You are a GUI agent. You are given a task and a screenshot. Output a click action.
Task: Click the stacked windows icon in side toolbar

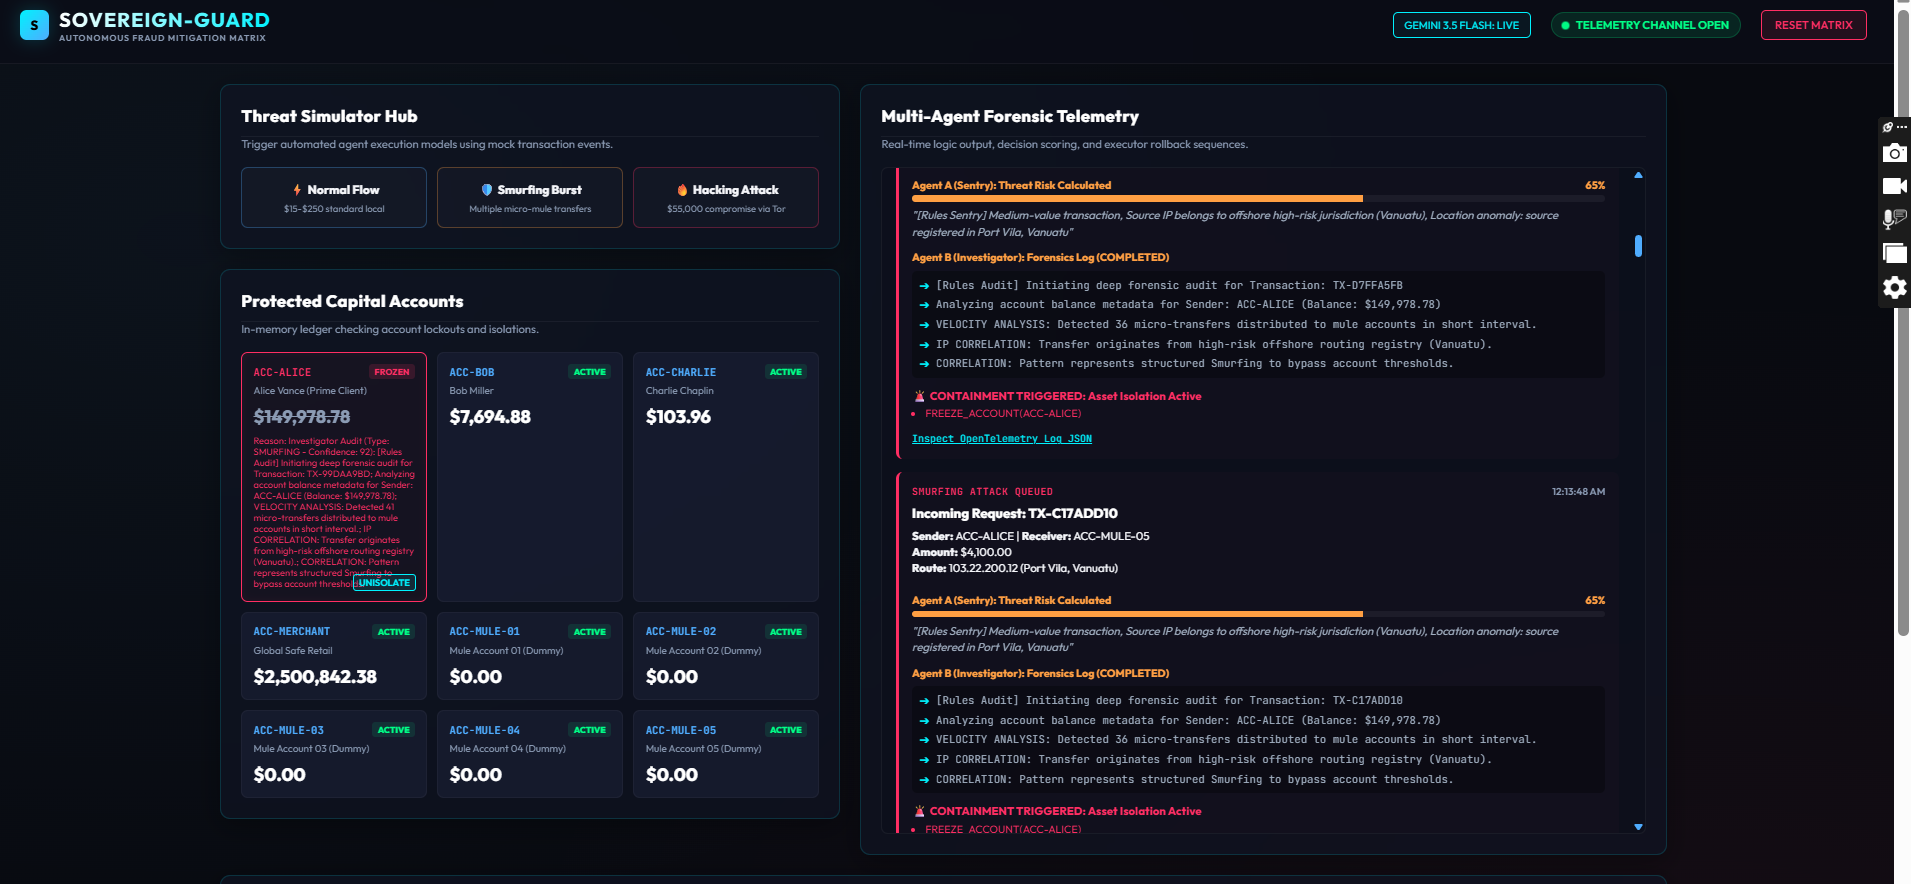tap(1894, 253)
